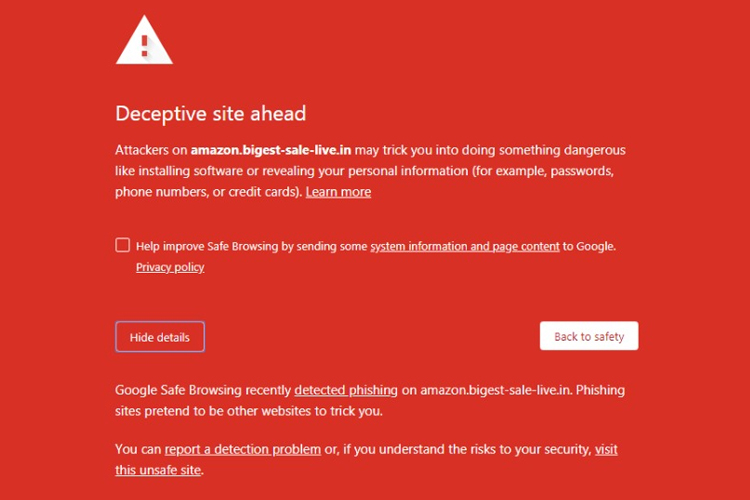The image size is (750, 500).
Task: Enable the Help improve Safe Browsing checkbox
Action: tap(122, 245)
